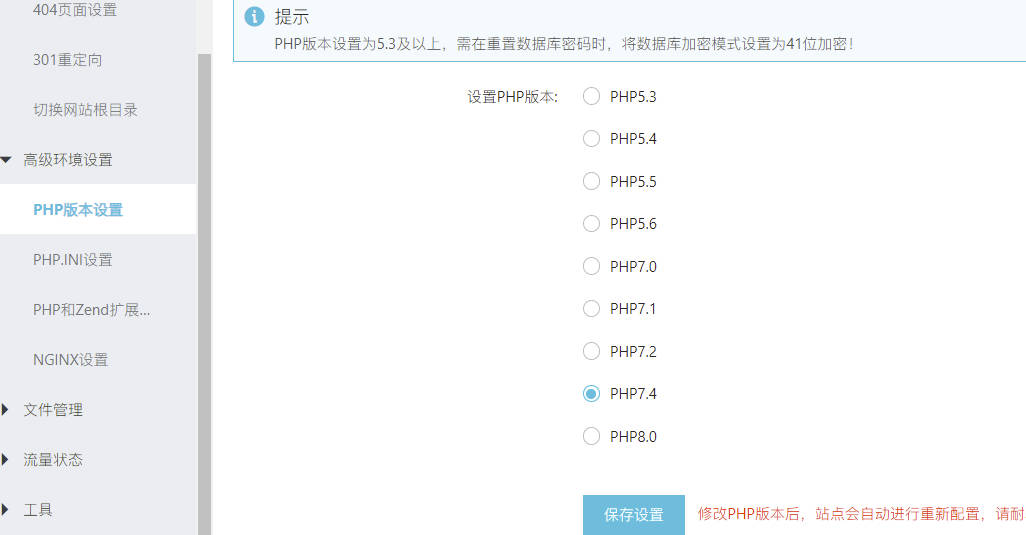Select the PHP5.6 radio button

(591, 224)
